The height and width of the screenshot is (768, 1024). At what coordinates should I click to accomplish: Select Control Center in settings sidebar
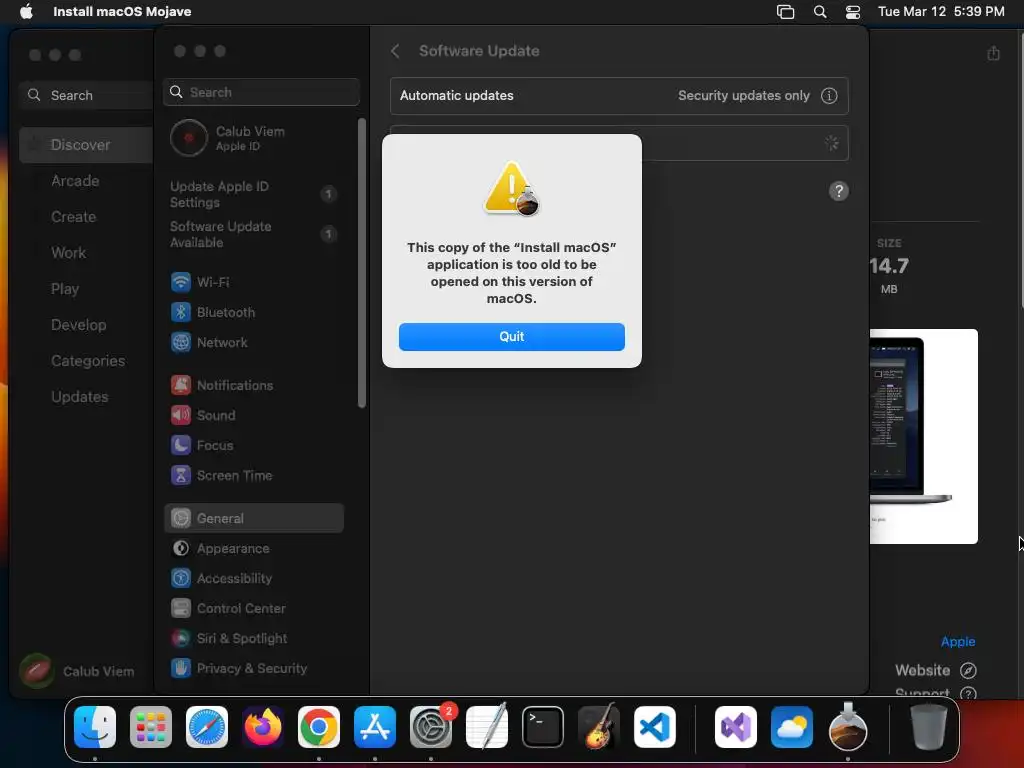pyautogui.click(x=255, y=608)
